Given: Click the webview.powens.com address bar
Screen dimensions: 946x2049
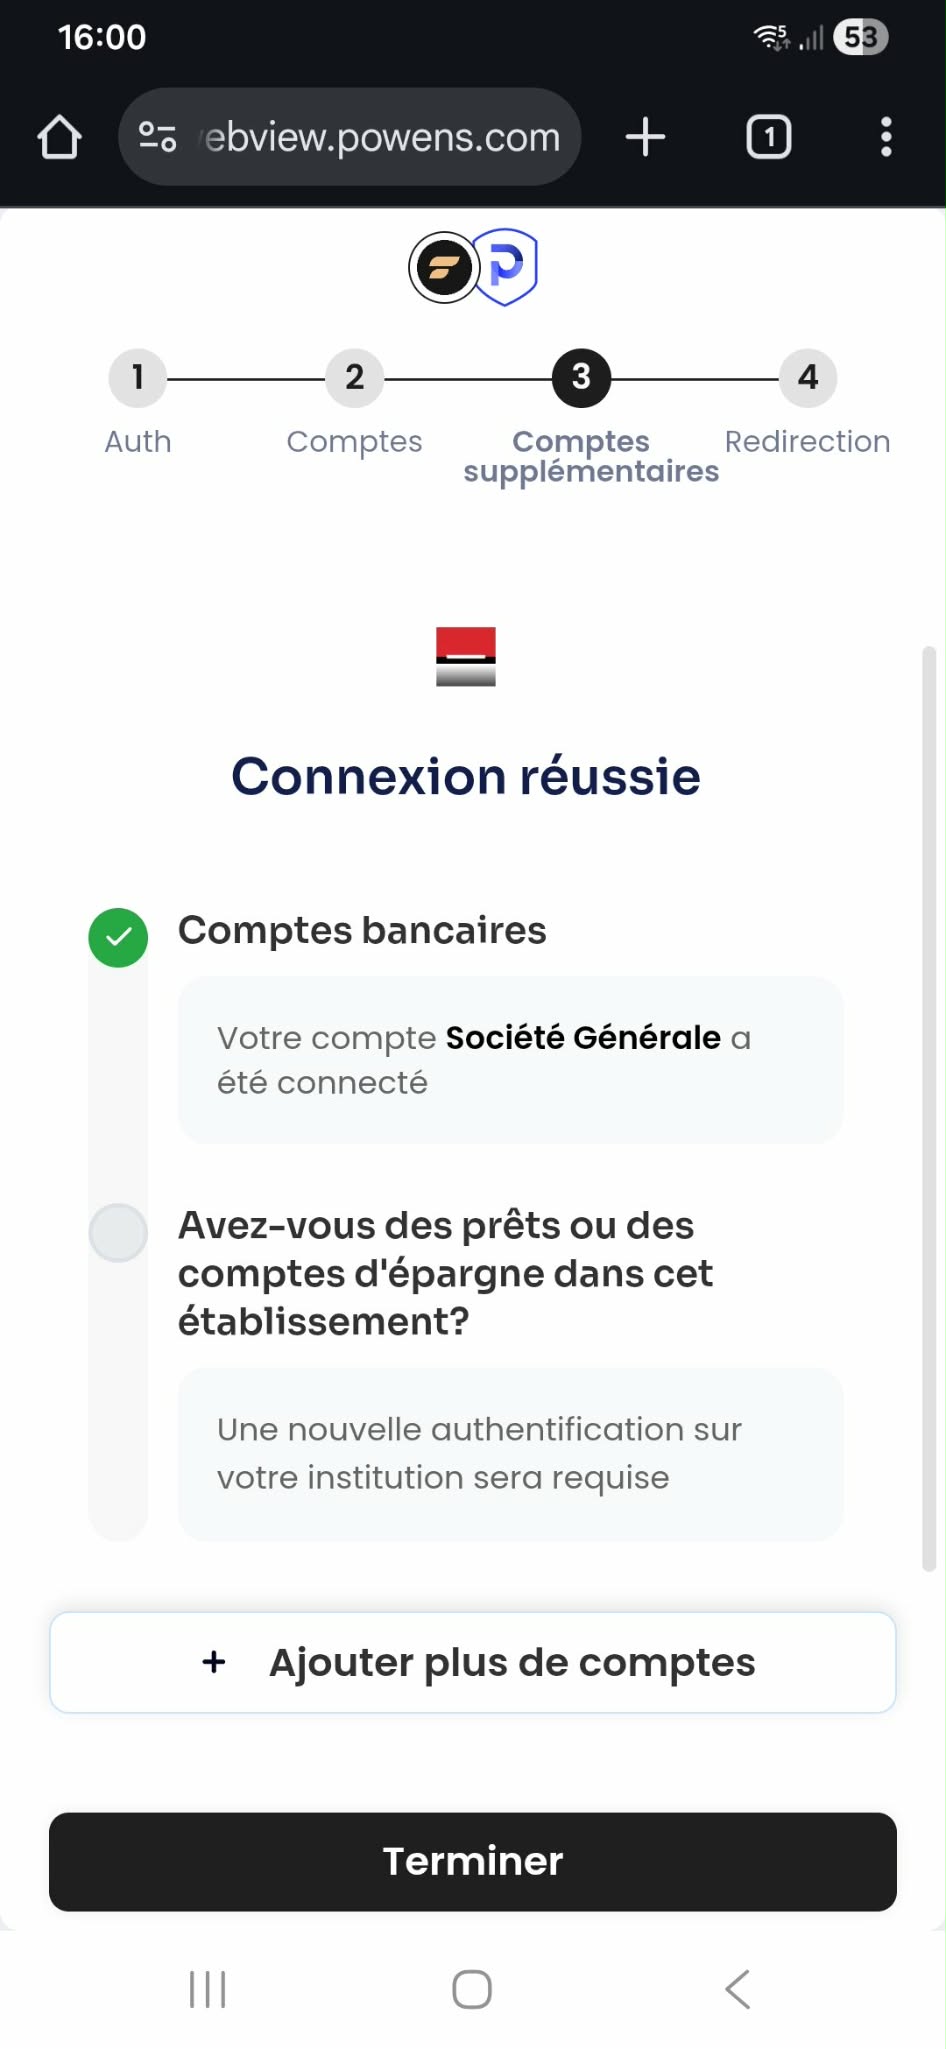Looking at the screenshot, I should (382, 137).
